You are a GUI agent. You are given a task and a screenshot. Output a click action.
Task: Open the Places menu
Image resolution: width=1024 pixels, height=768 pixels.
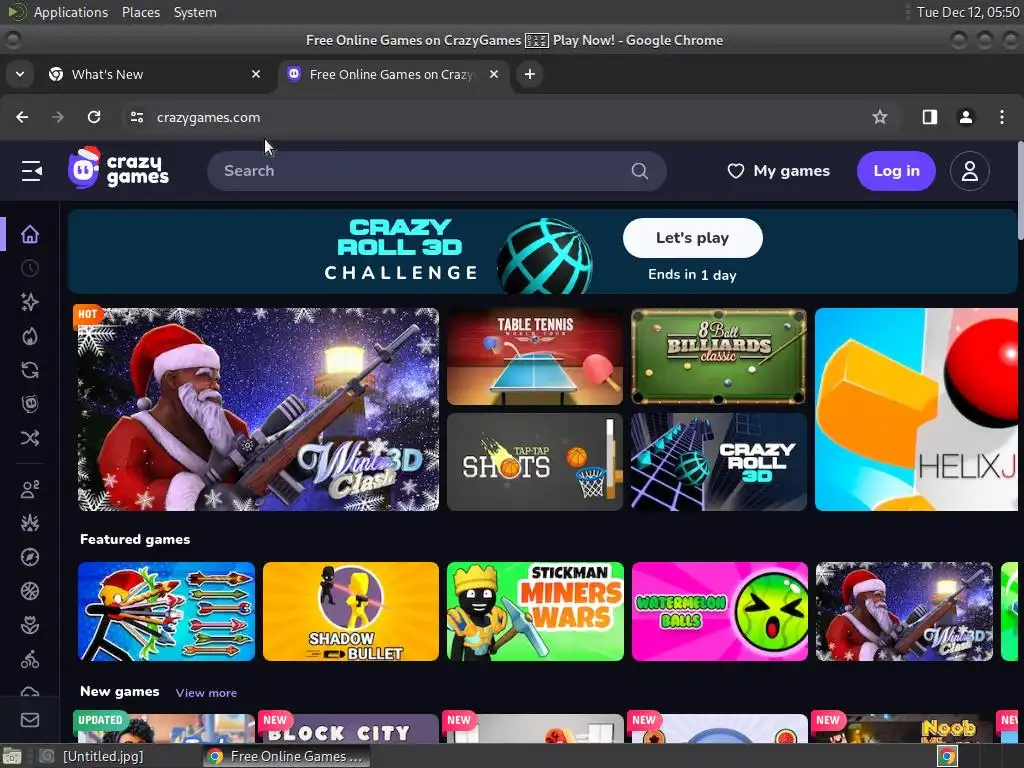pyautogui.click(x=141, y=12)
